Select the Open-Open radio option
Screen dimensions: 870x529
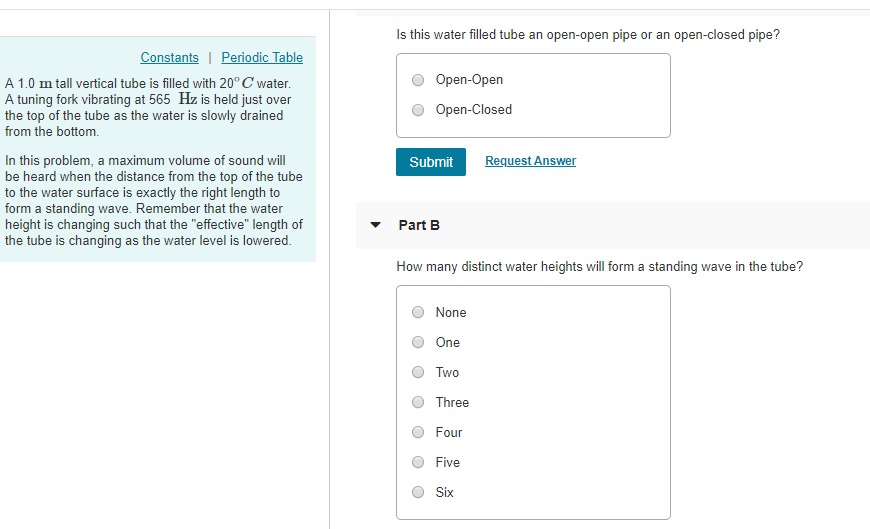[x=418, y=80]
